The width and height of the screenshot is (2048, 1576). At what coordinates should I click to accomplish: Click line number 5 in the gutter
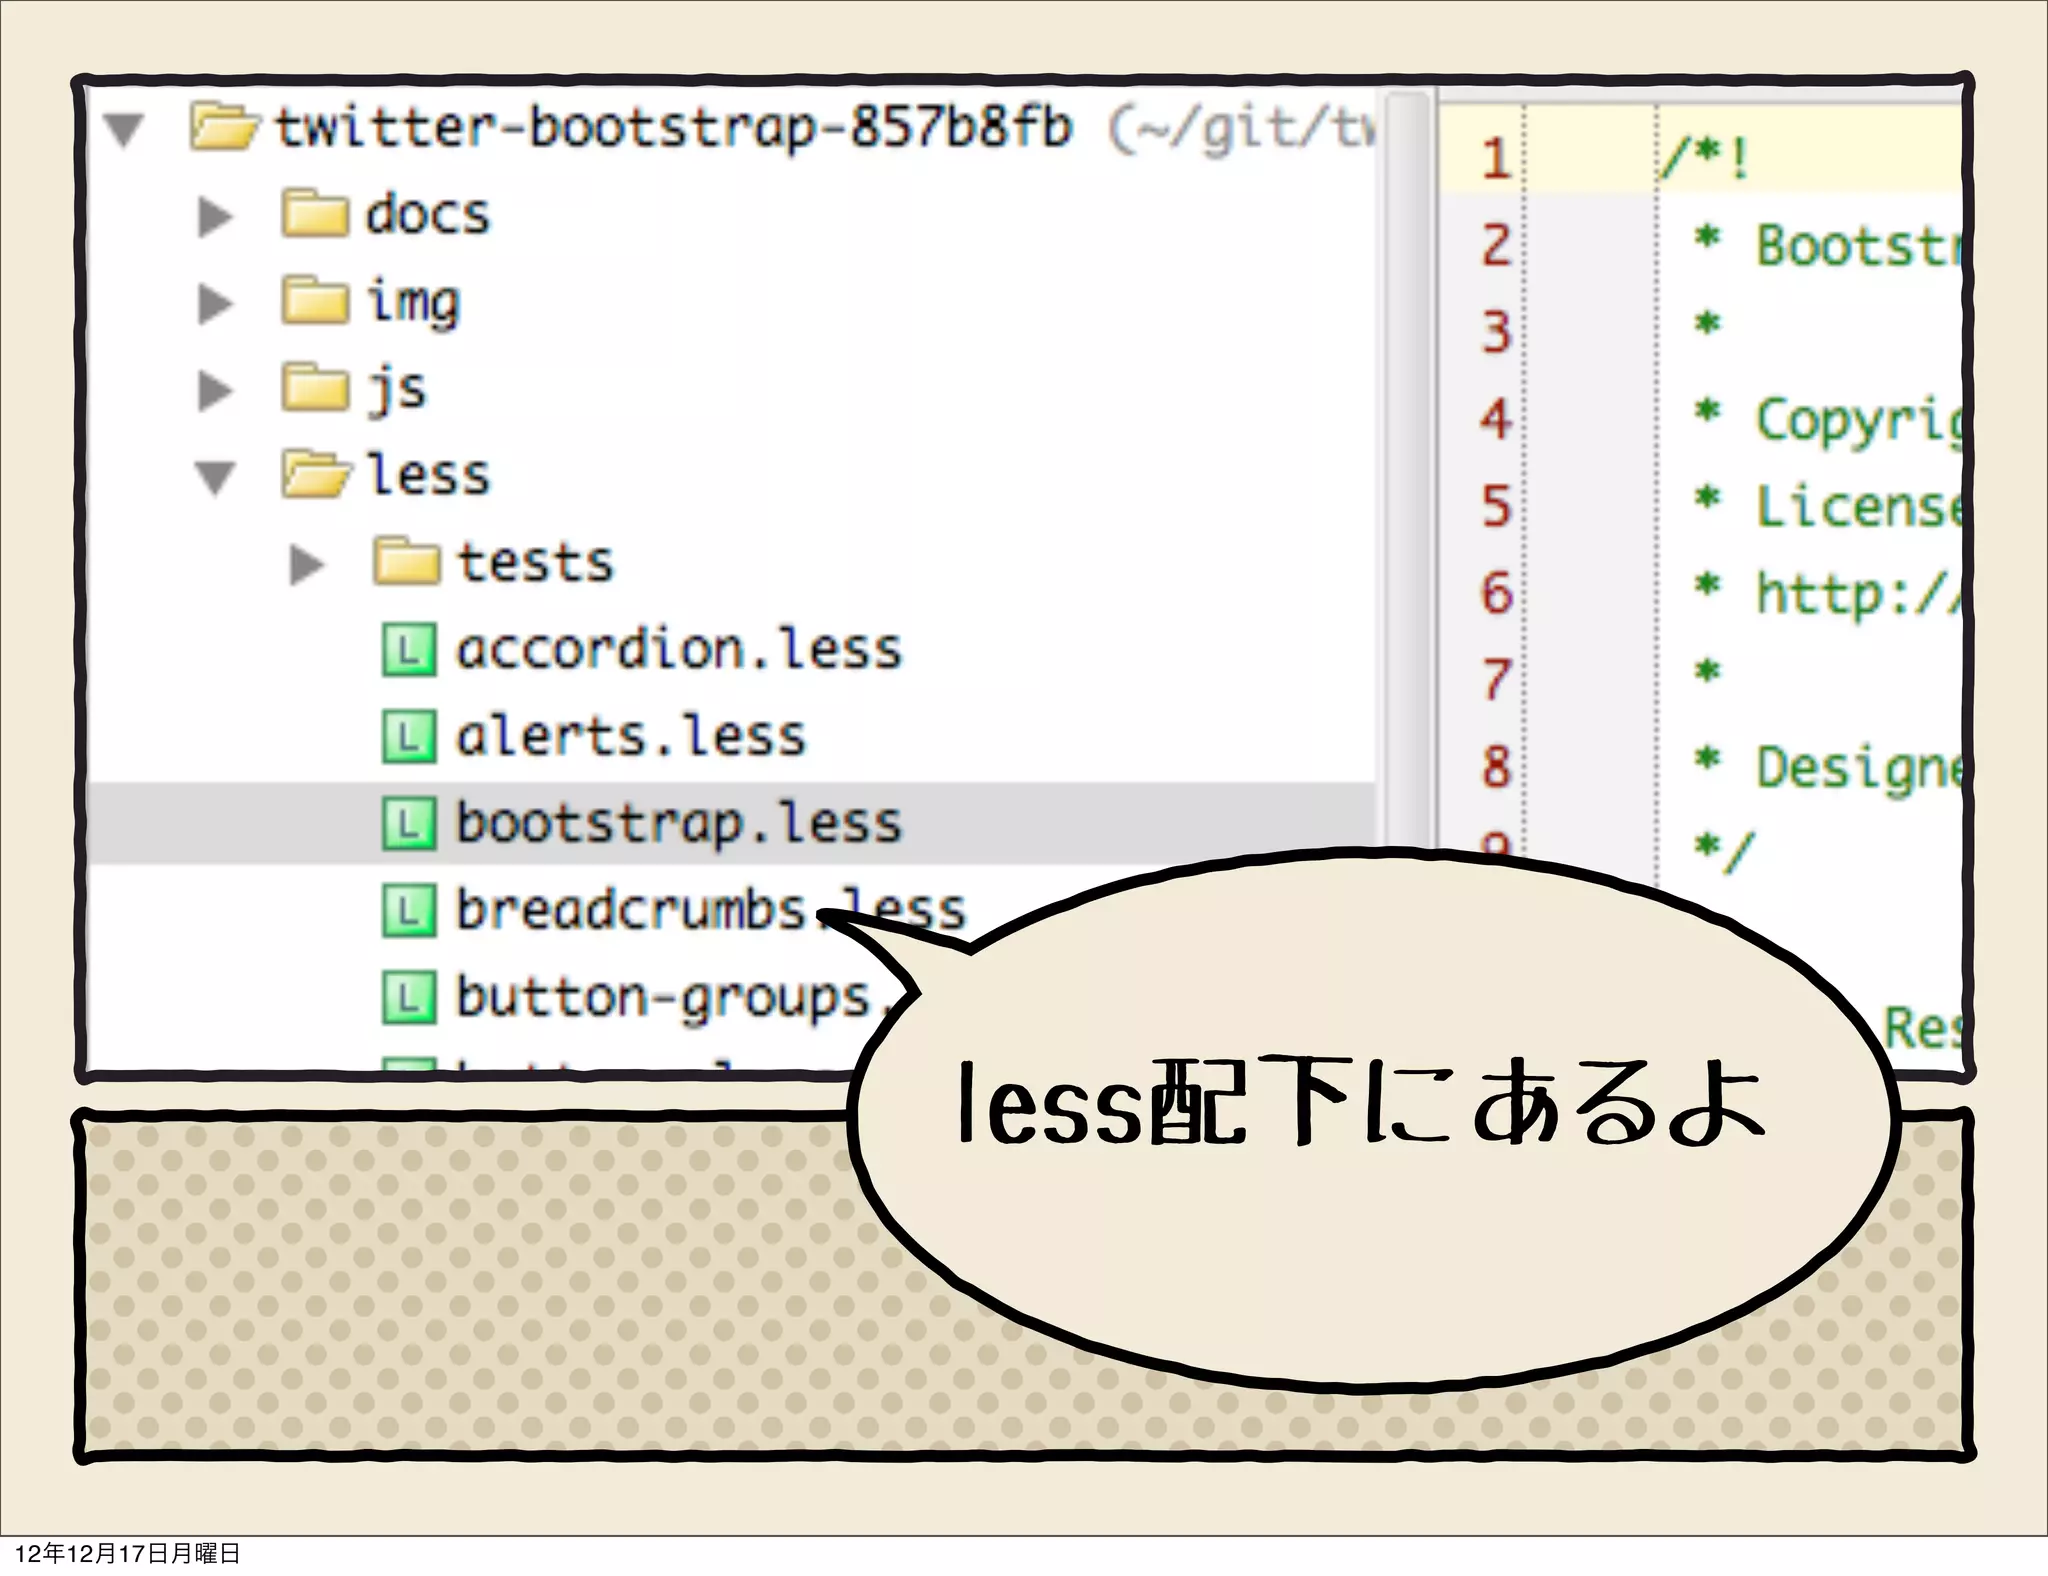1495,506
